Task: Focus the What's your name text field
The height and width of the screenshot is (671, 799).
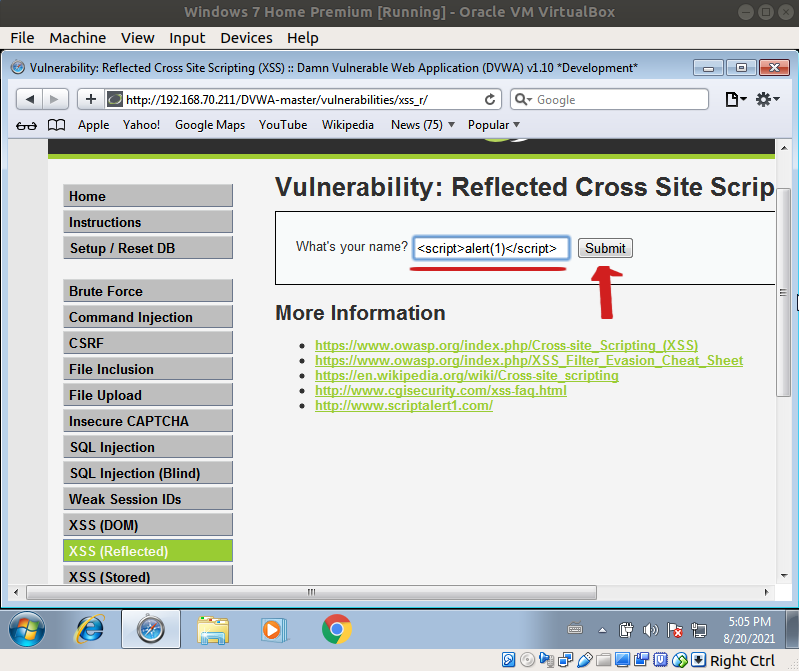Action: pyautogui.click(x=491, y=248)
